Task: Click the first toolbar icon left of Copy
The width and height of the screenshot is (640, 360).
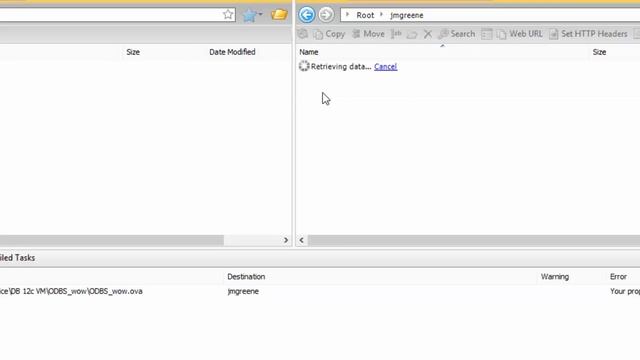Action: pos(302,34)
